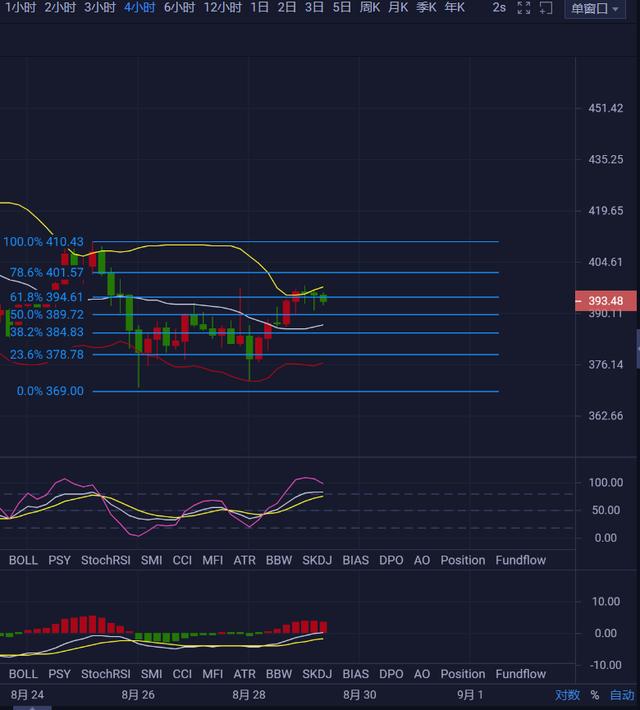Screen dimensions: 640x710
Task: Choose CCI in lower indicator tab row
Action: pos(182,674)
